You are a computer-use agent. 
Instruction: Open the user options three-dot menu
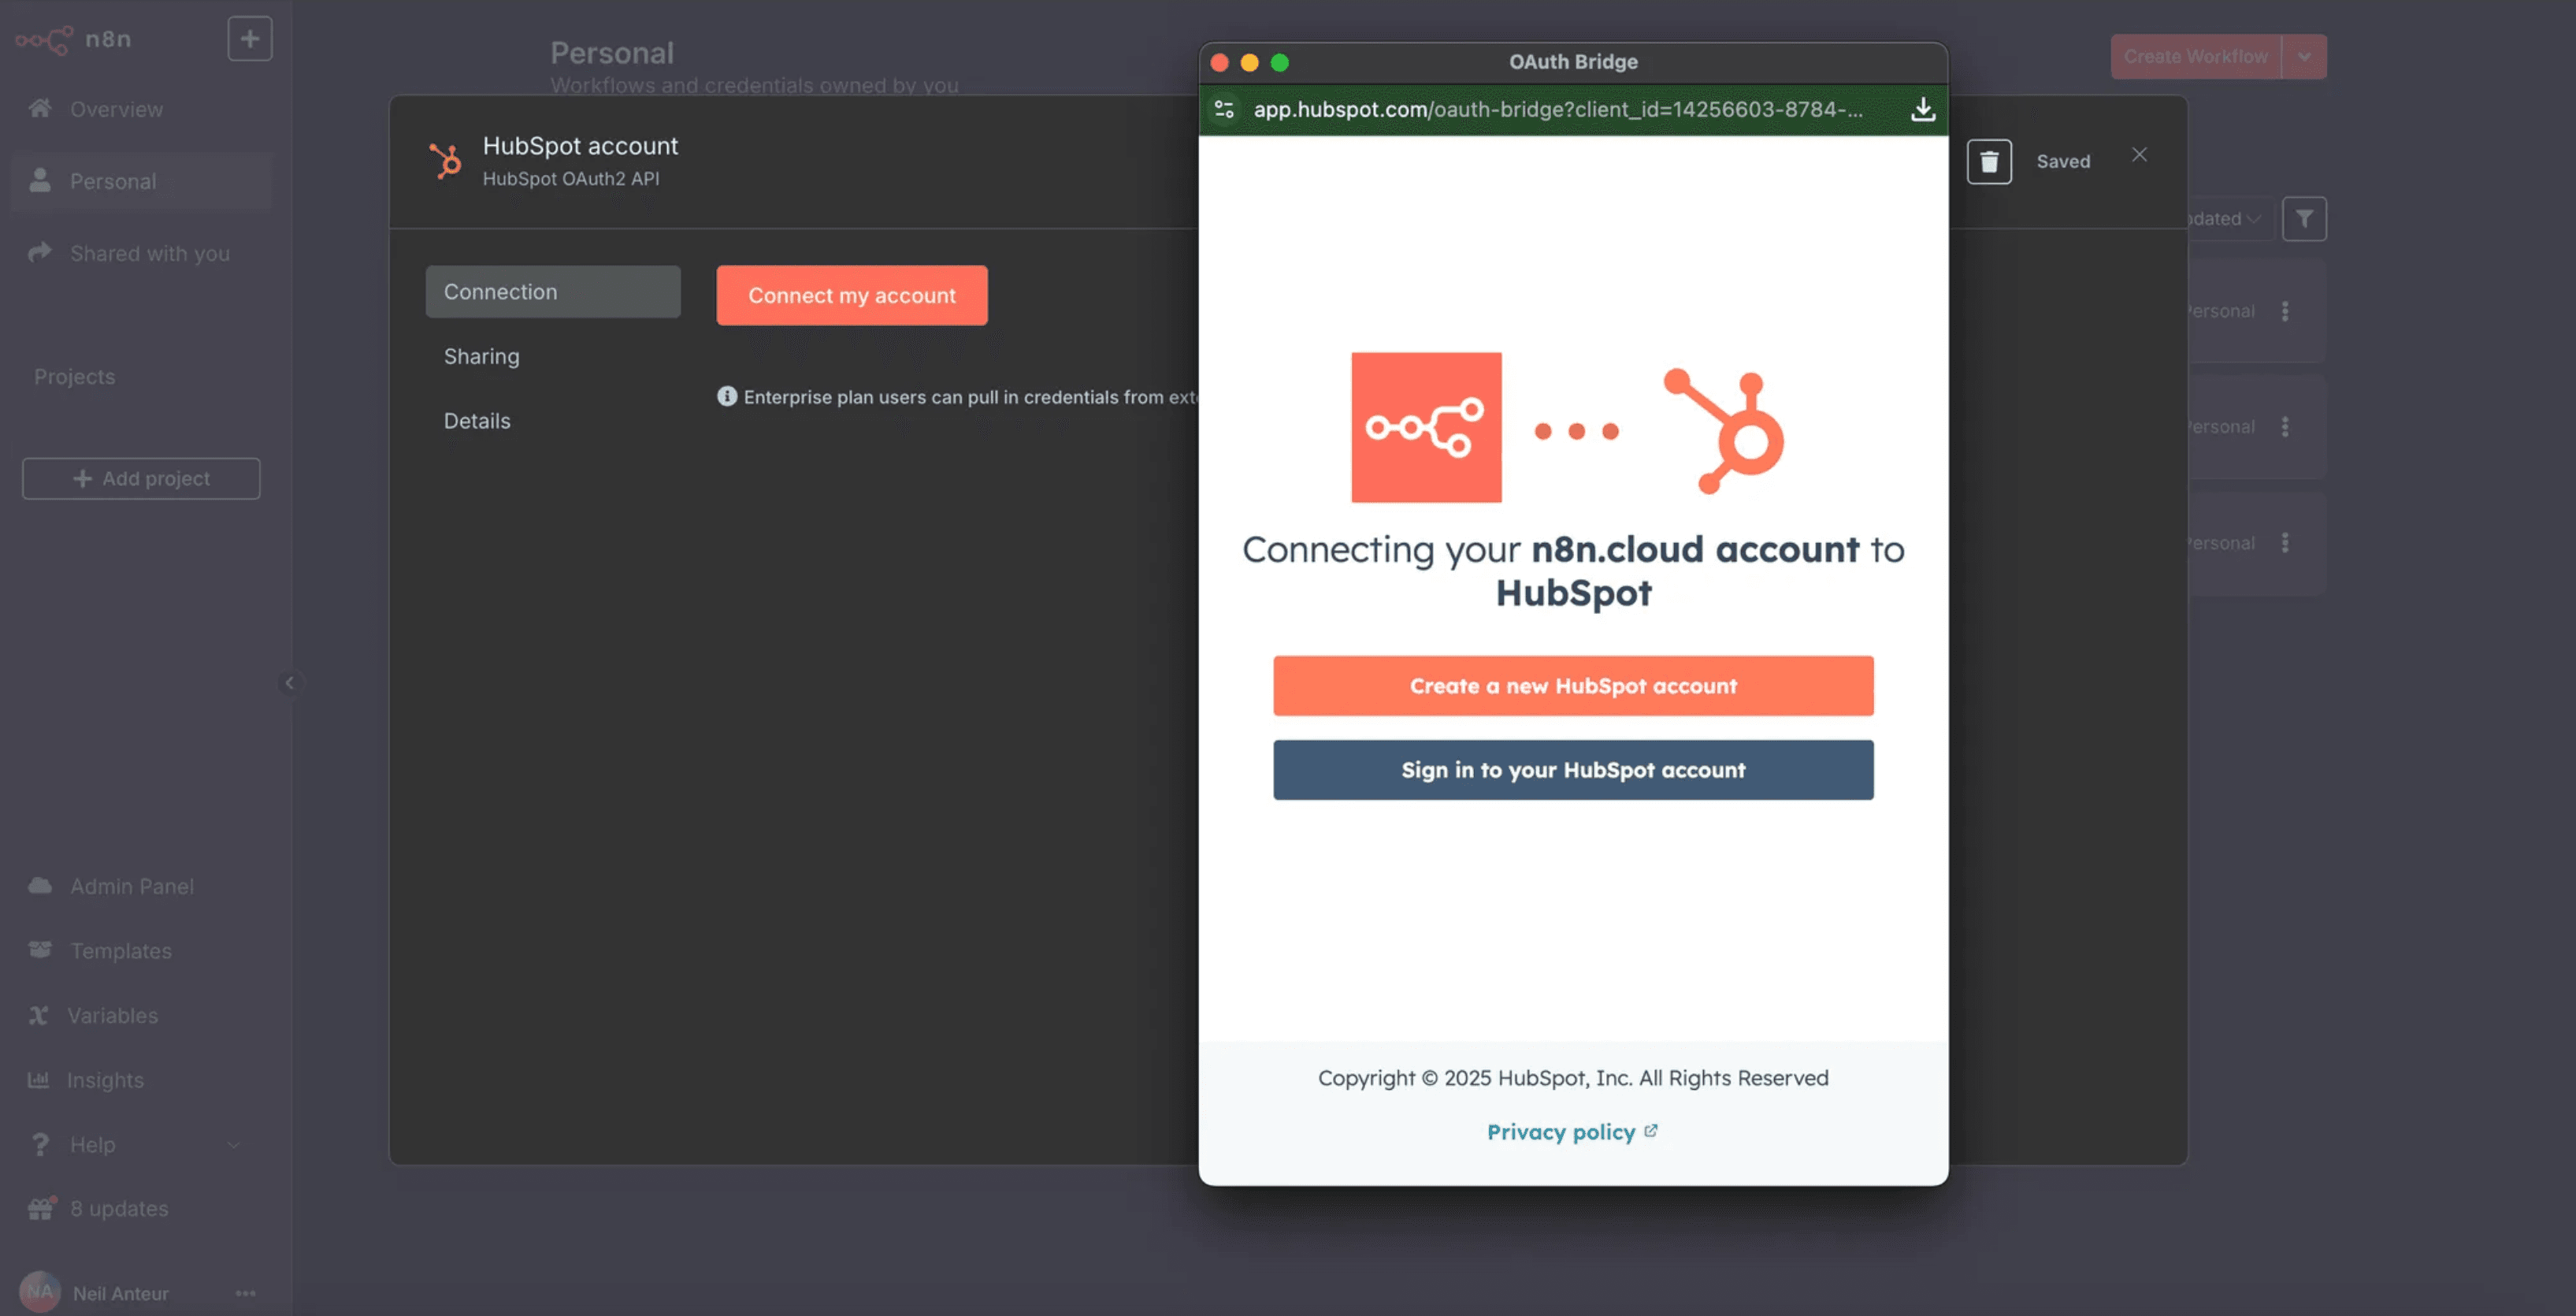245,1293
